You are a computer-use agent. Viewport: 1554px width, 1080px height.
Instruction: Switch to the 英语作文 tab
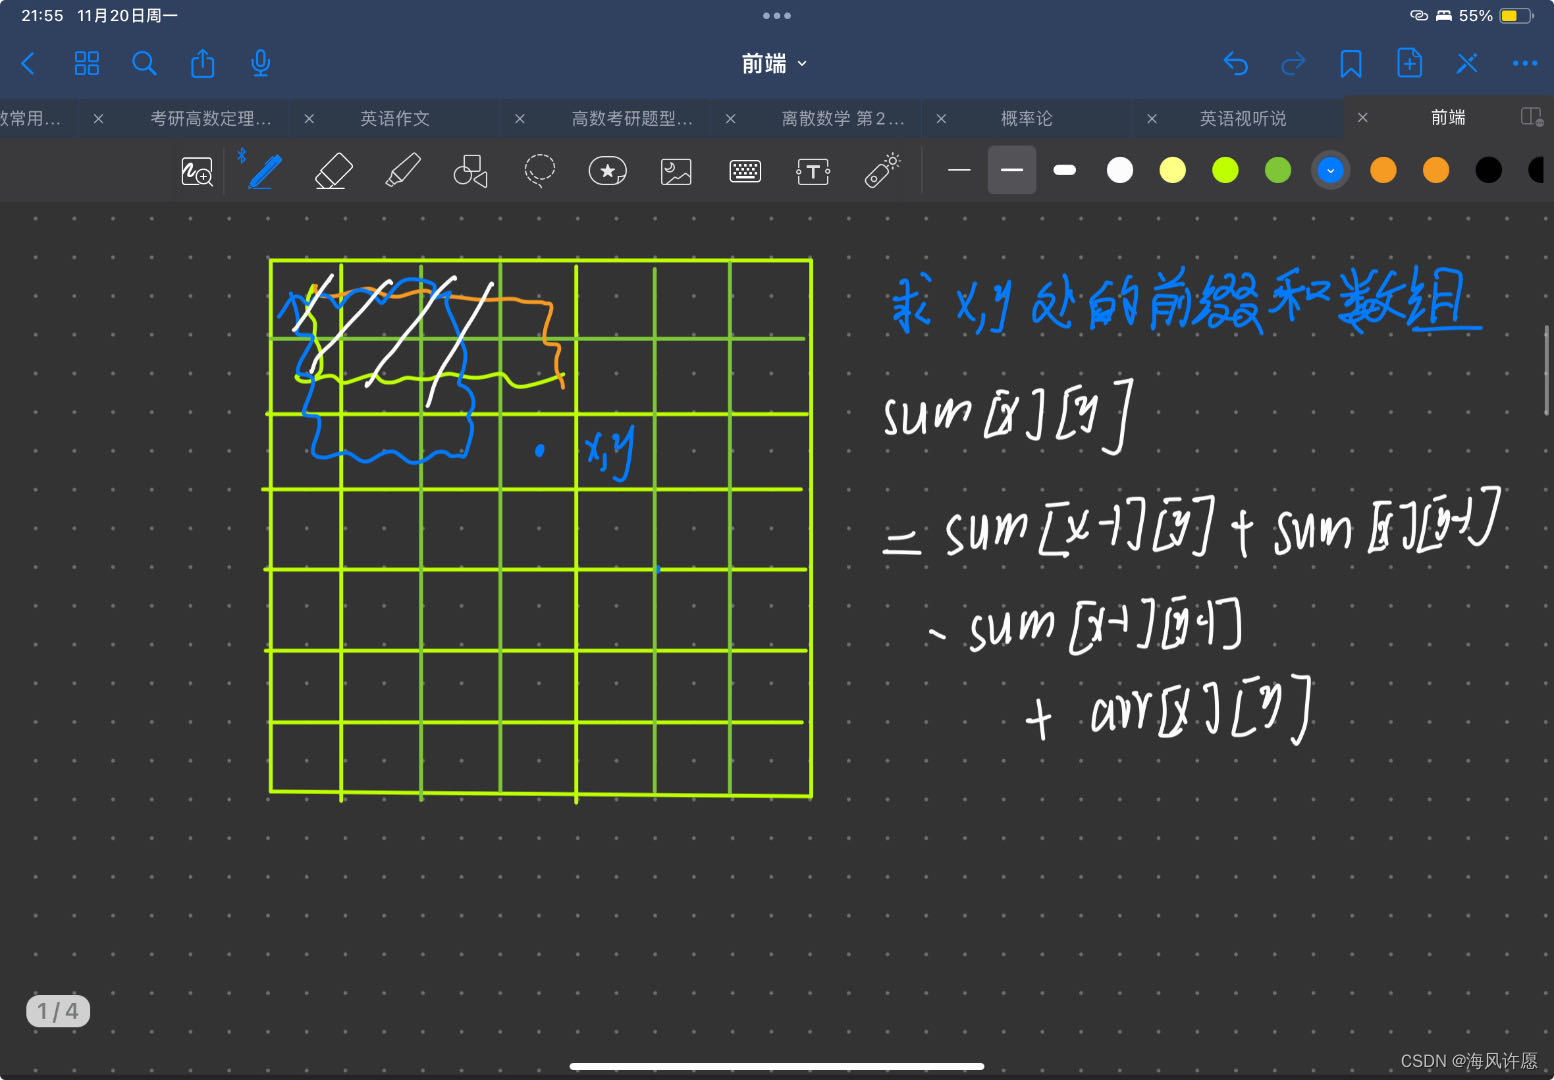pos(395,118)
